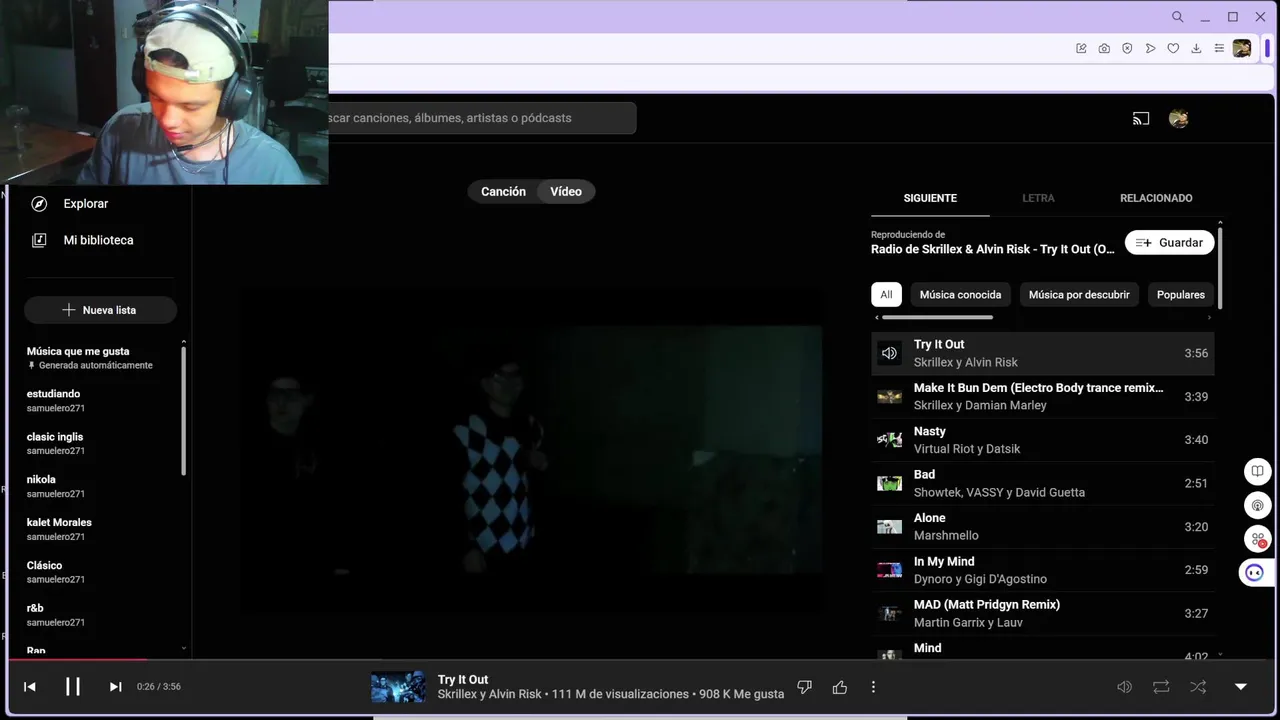Filter queue by Música por descubrir
The image size is (1280, 720).
pos(1079,295)
